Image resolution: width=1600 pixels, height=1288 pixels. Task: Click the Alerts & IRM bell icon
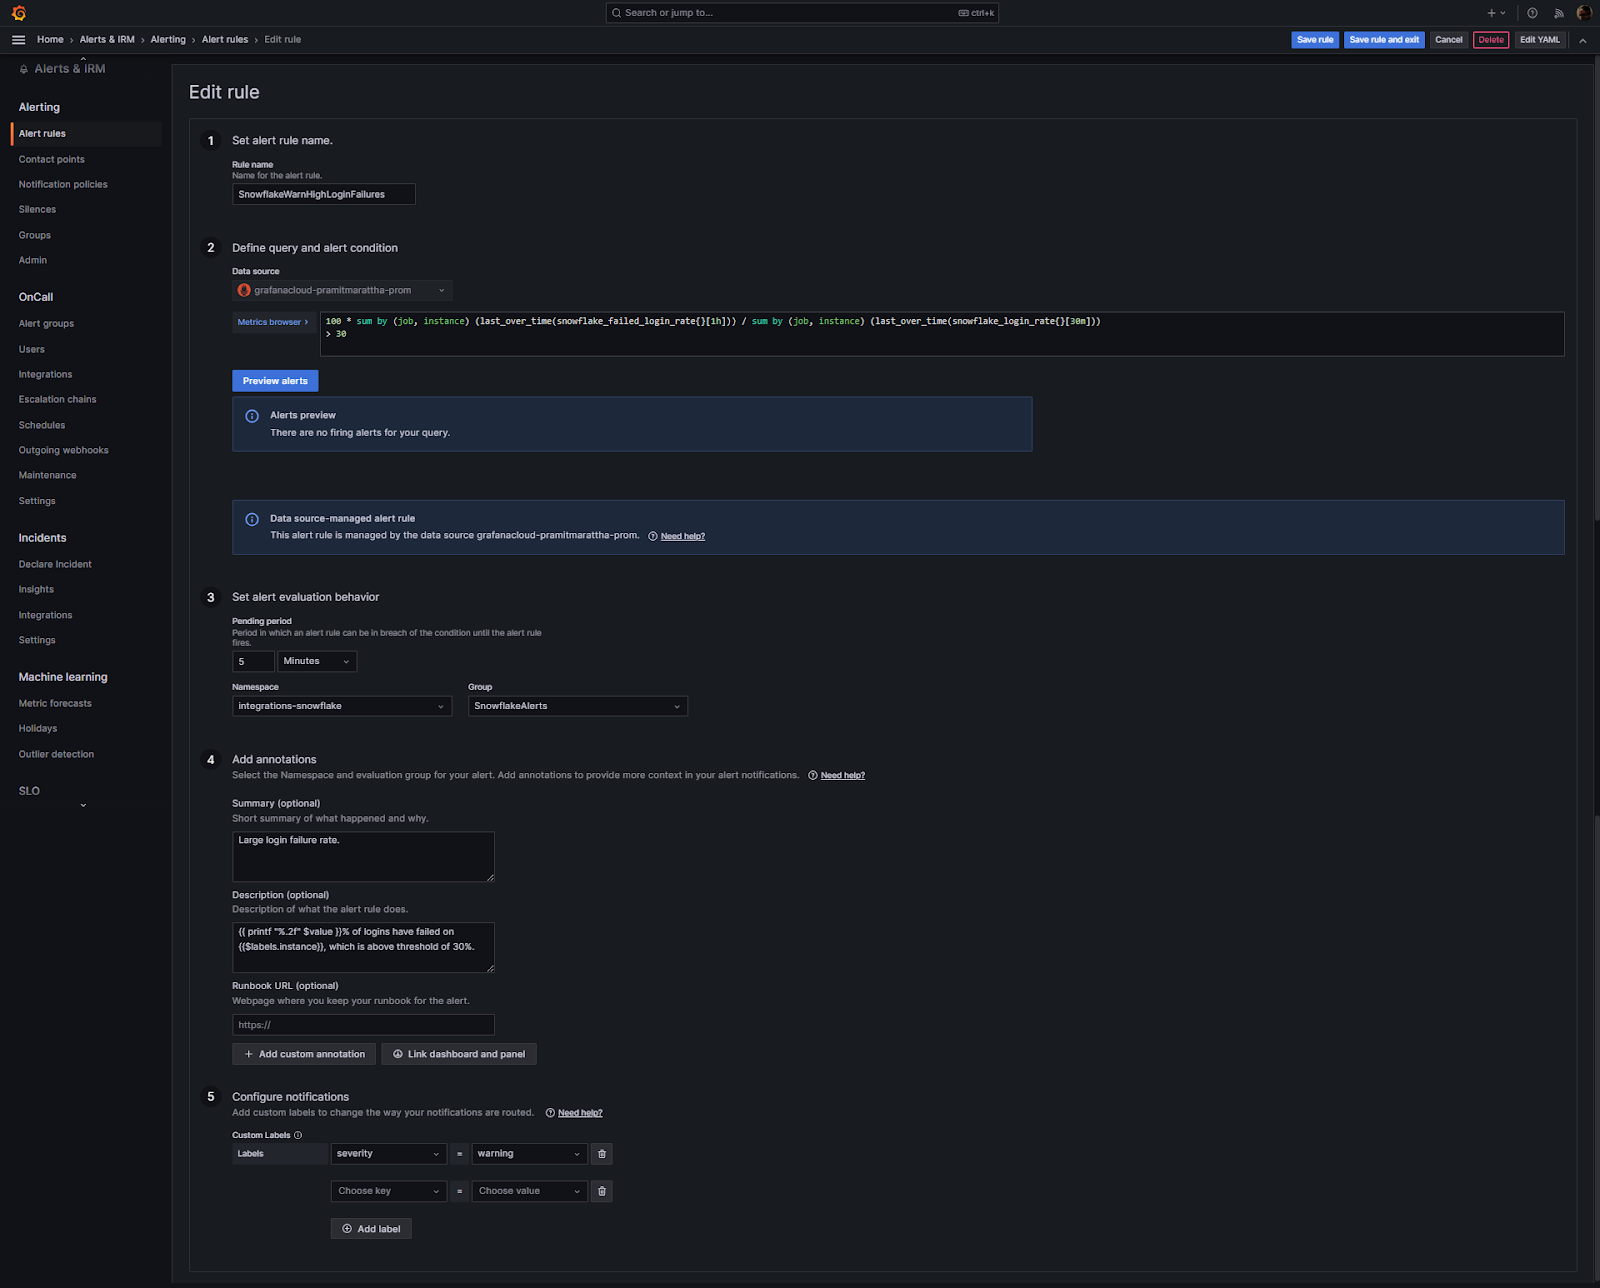tap(24, 69)
